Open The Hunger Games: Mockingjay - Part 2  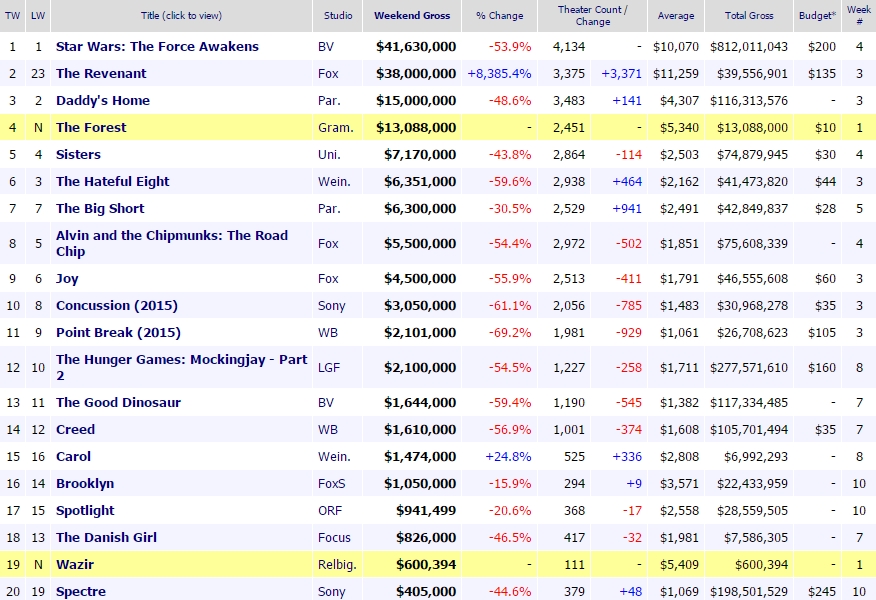(182, 367)
